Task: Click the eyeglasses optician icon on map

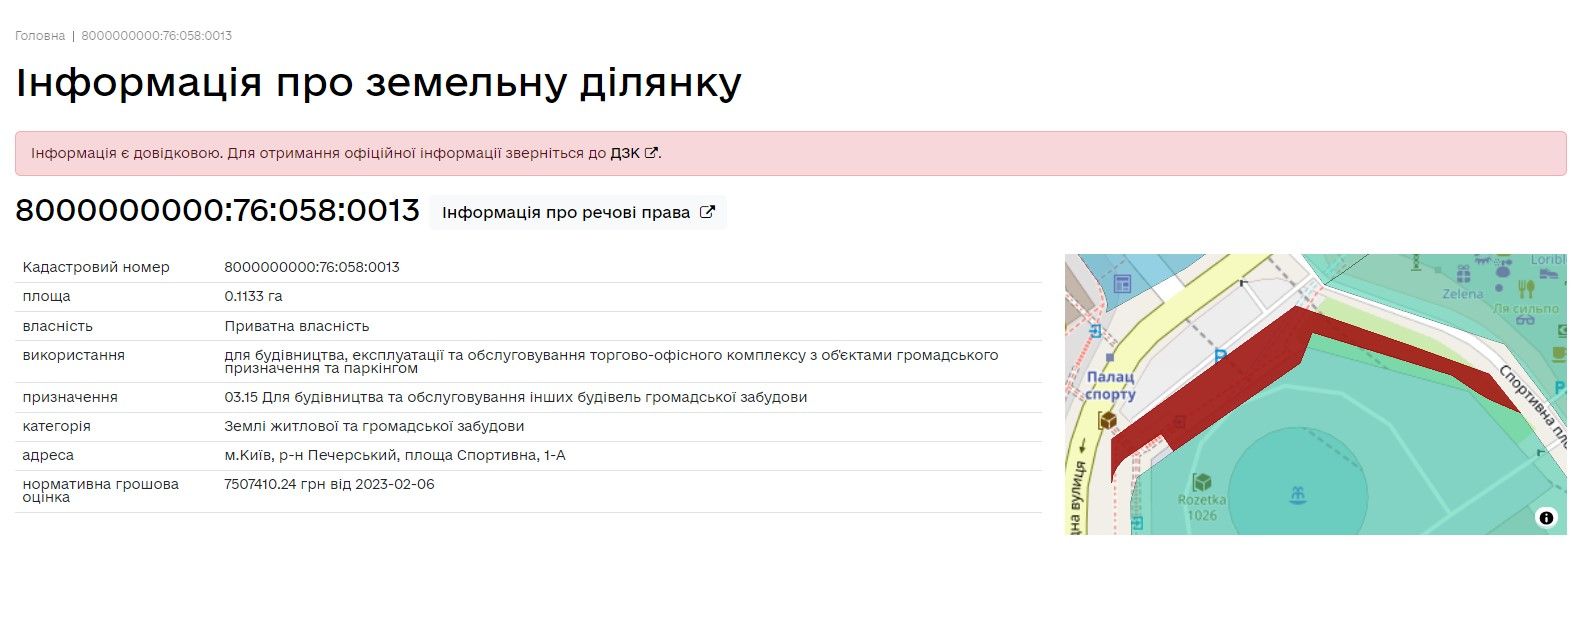Action: point(1525,321)
